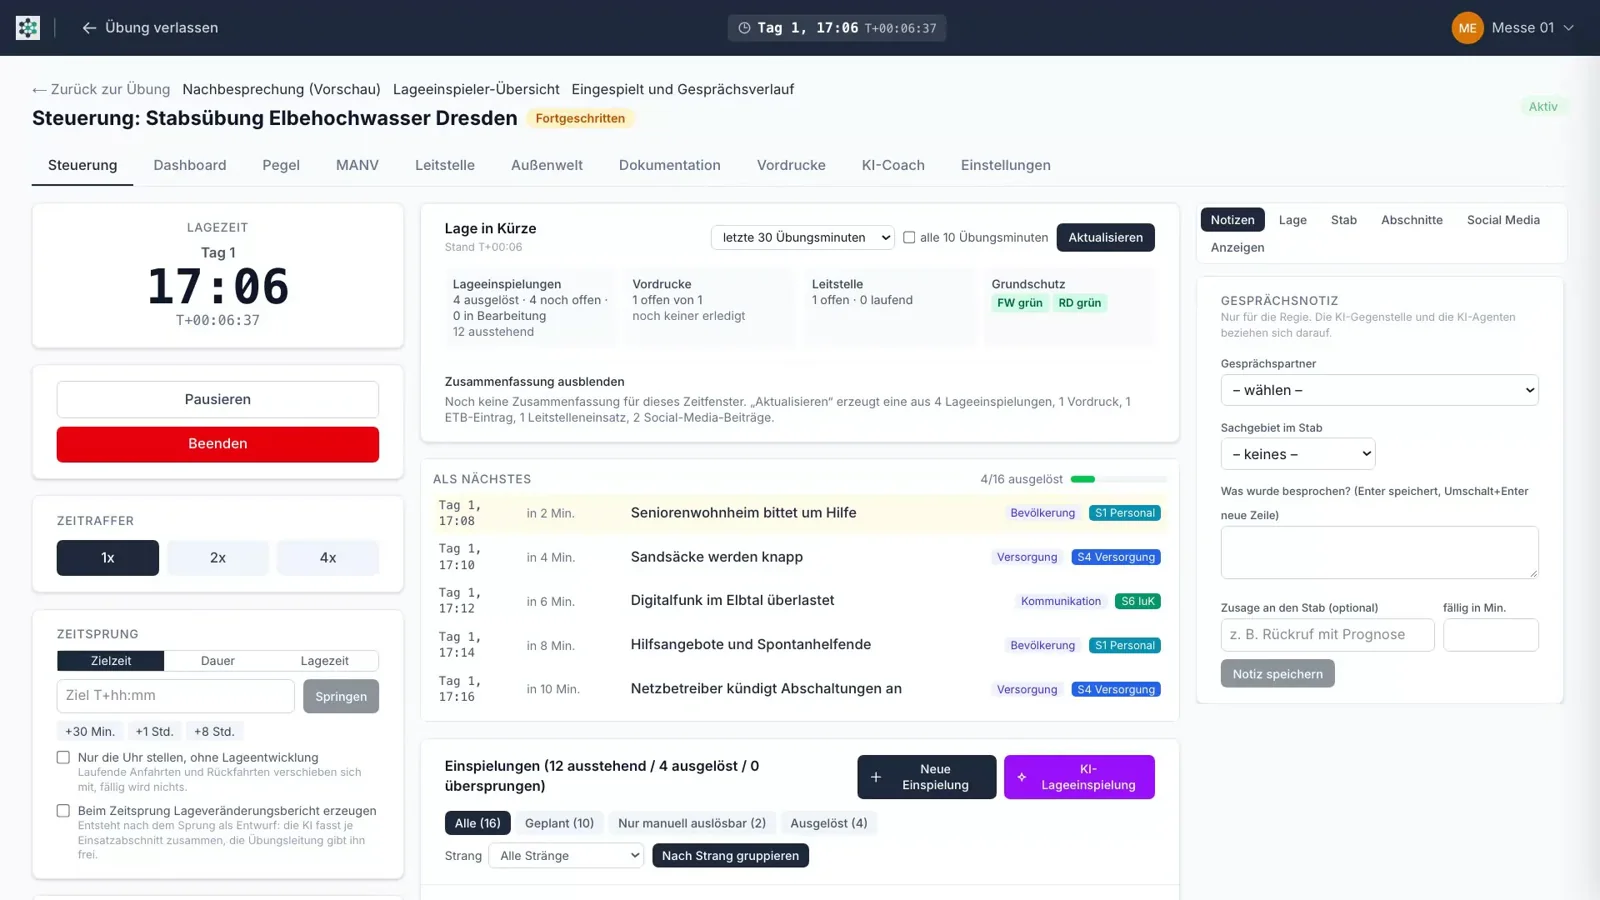Image resolution: width=1600 pixels, height=900 pixels.
Task: Select the Dauer jump mode
Action: click(218, 661)
